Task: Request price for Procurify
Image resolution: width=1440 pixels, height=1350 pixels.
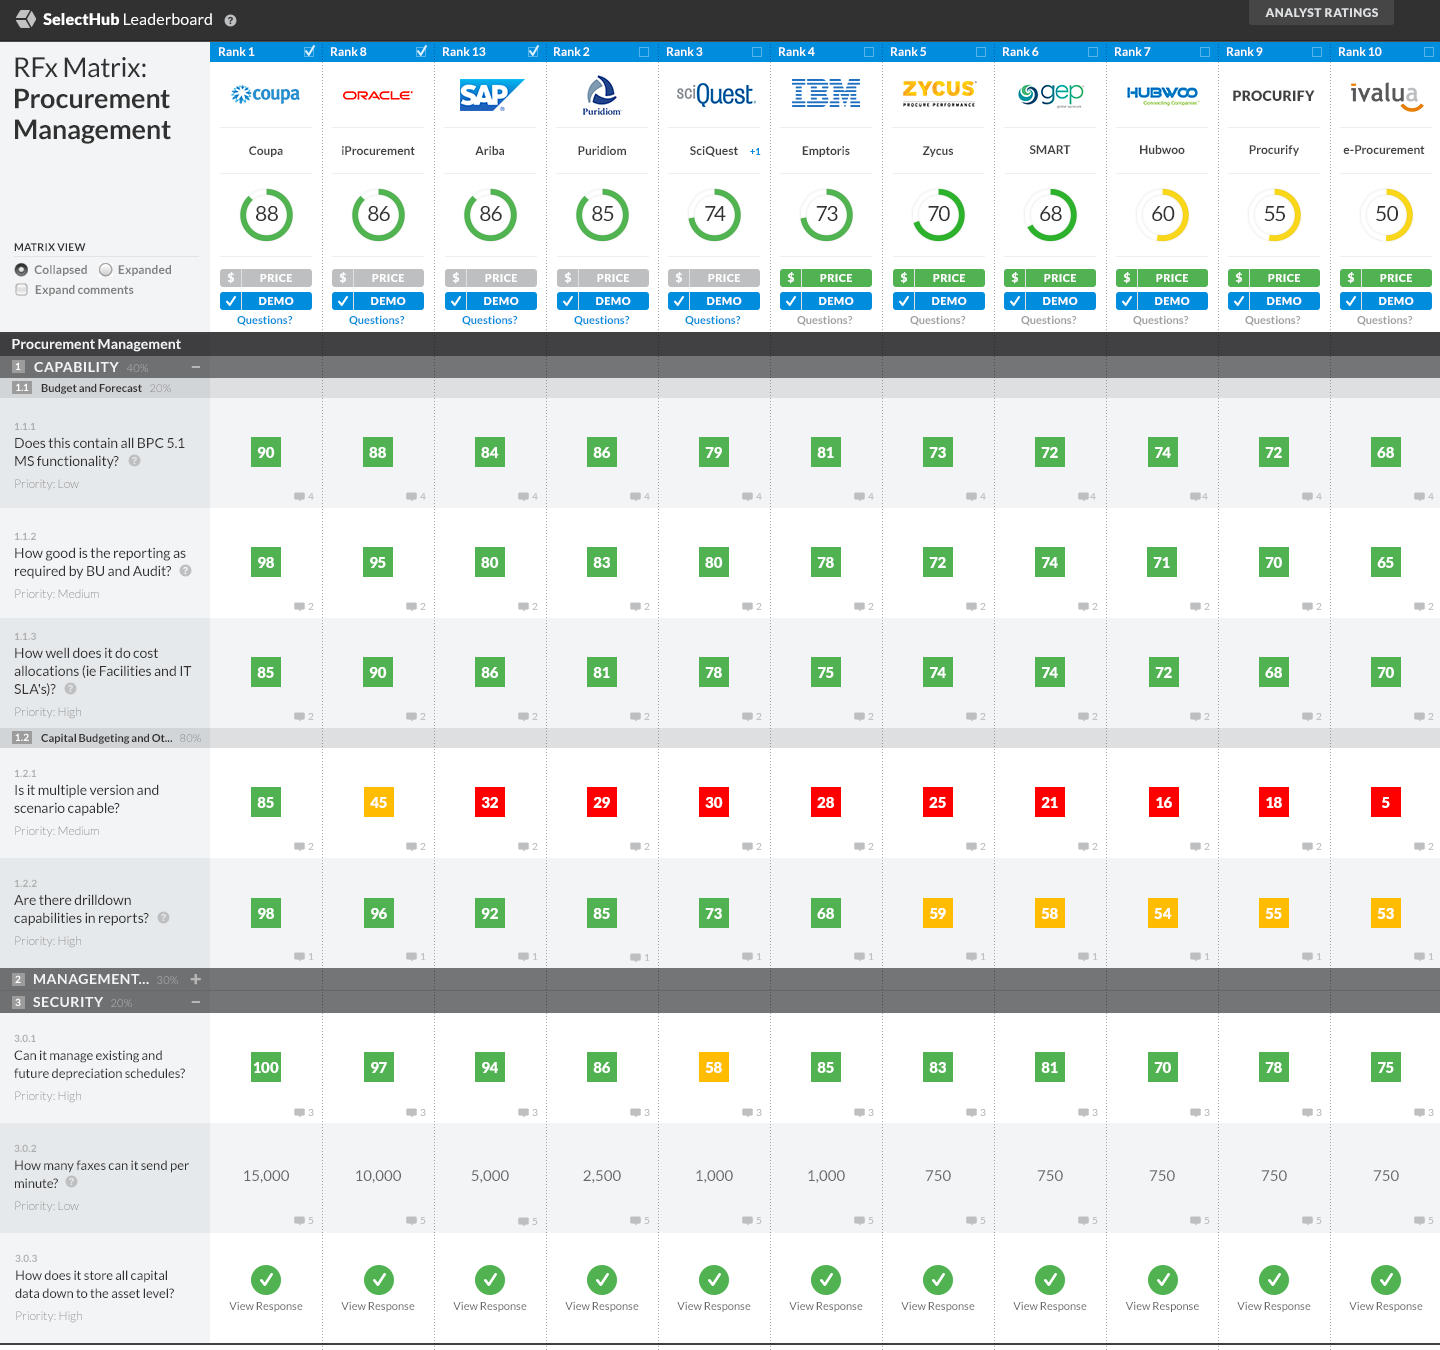Action: pos(1274,278)
